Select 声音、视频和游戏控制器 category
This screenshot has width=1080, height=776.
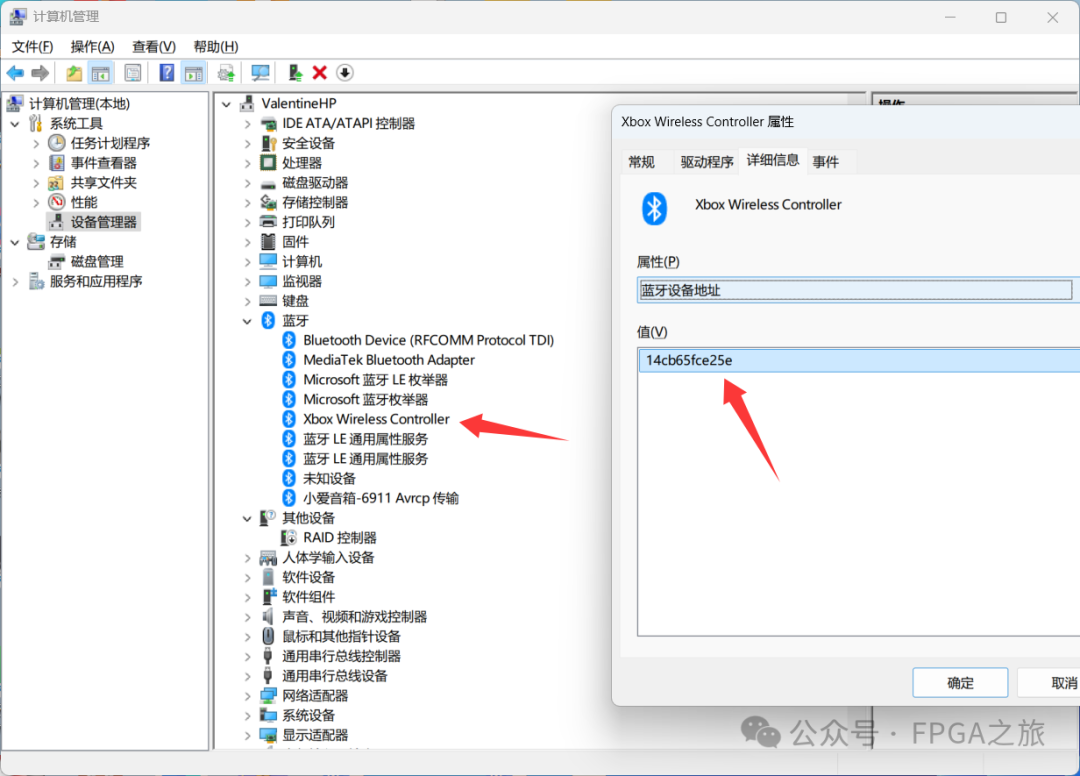pos(354,617)
